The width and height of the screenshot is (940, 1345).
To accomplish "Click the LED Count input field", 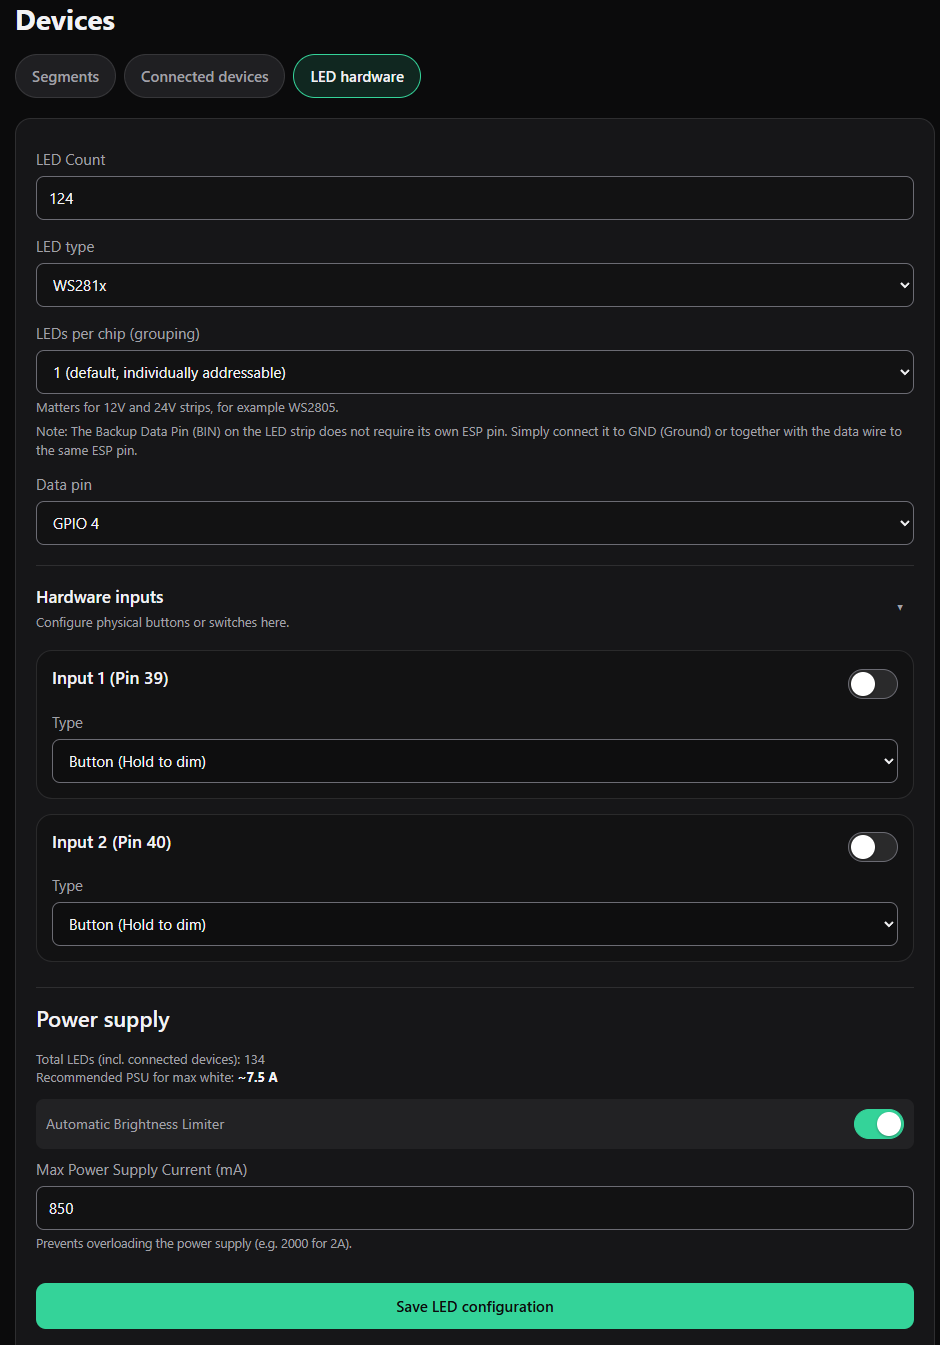I will 475,198.
